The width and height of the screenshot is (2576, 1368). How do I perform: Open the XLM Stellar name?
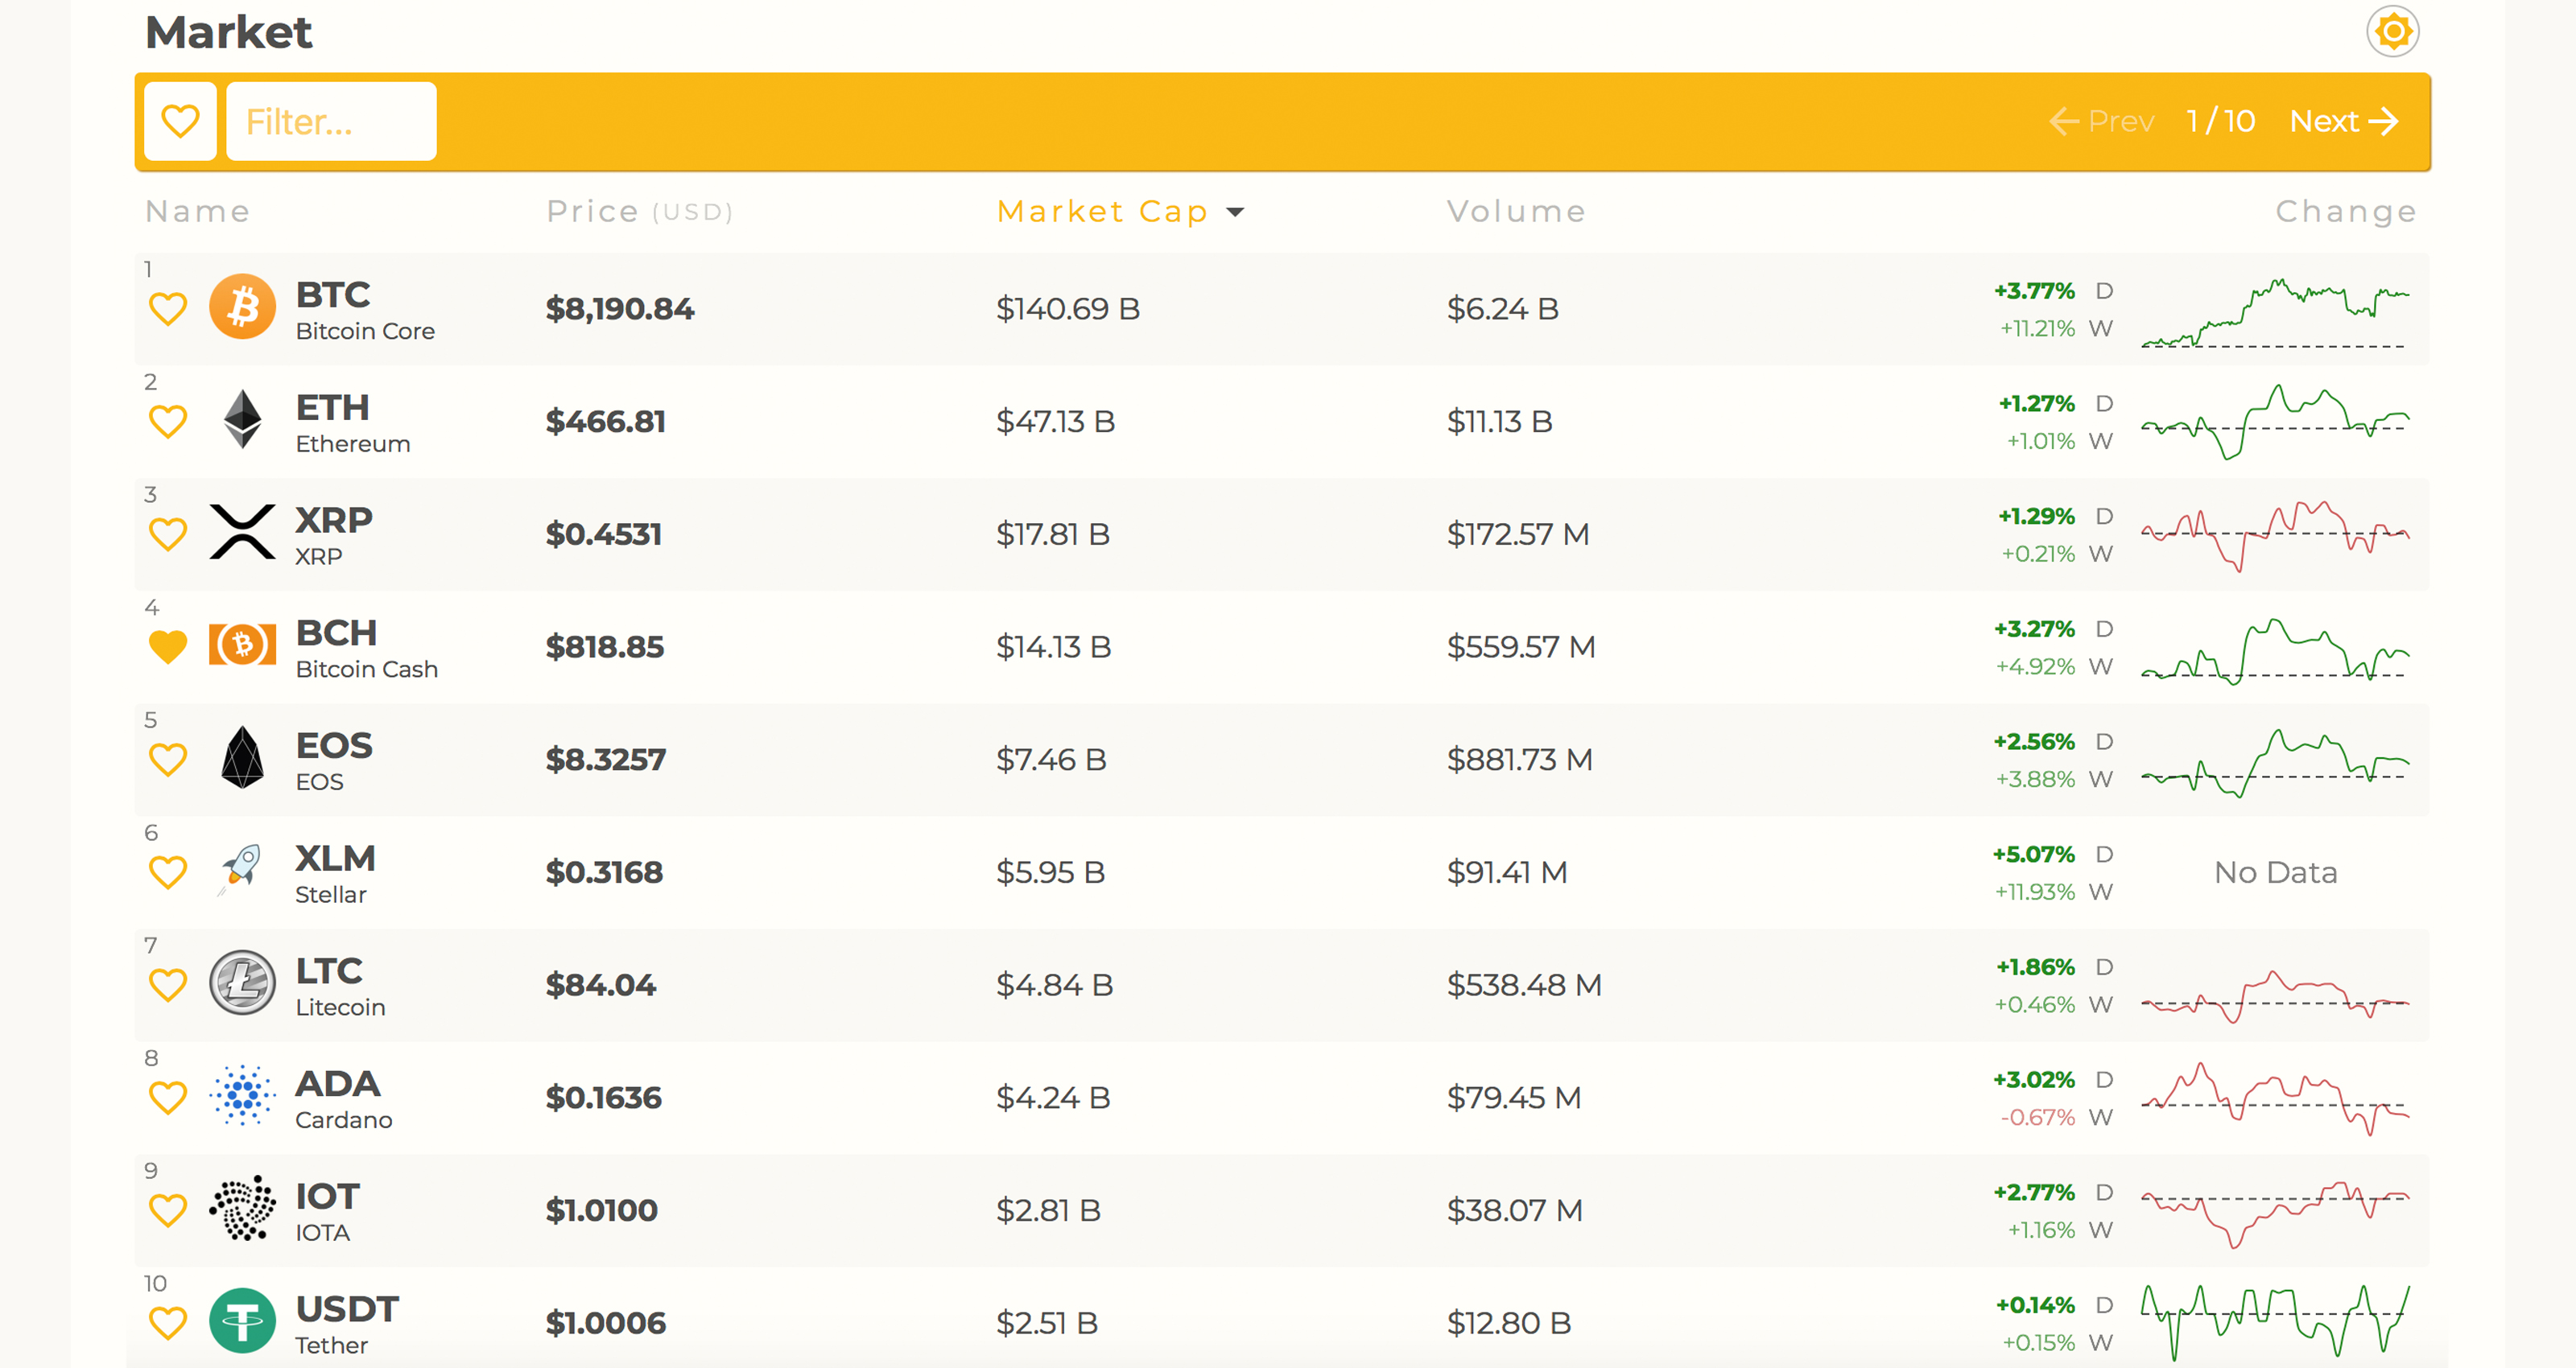point(335,874)
